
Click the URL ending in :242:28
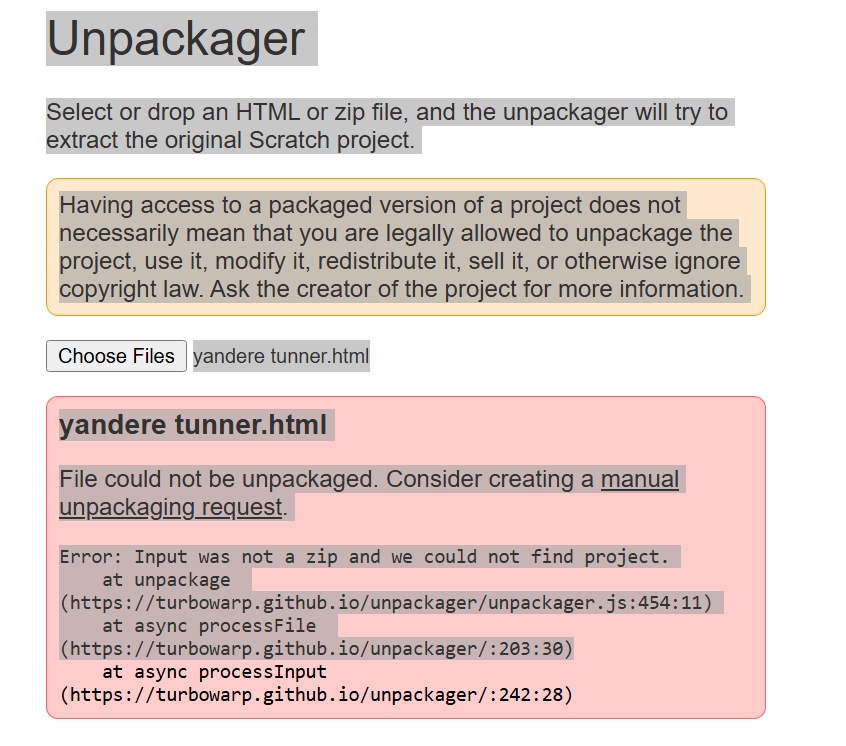316,695
